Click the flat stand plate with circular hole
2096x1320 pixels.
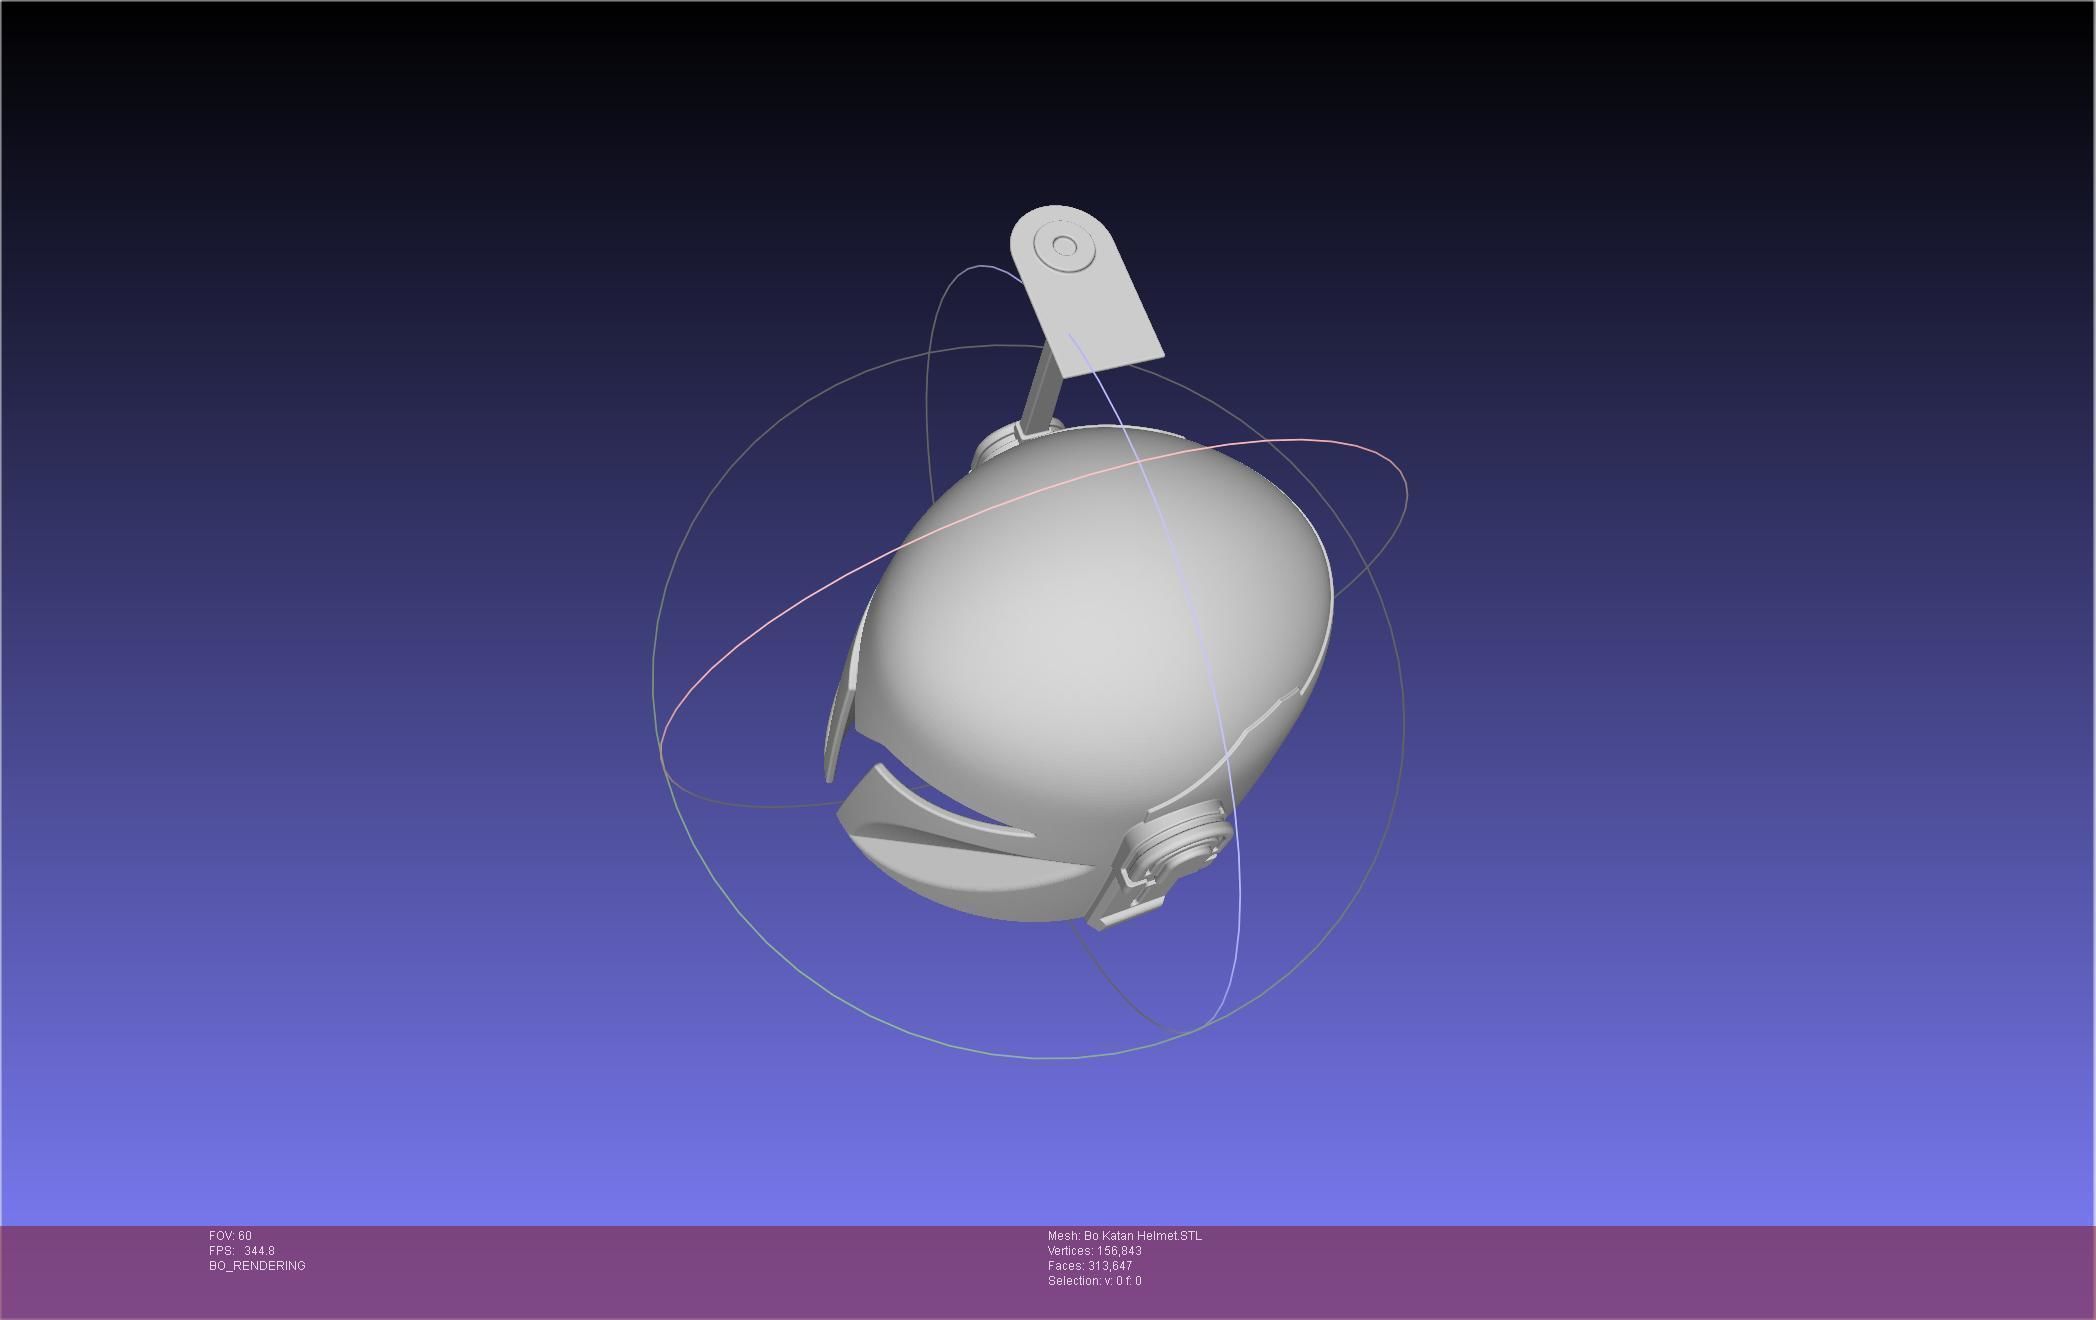click(x=1085, y=290)
